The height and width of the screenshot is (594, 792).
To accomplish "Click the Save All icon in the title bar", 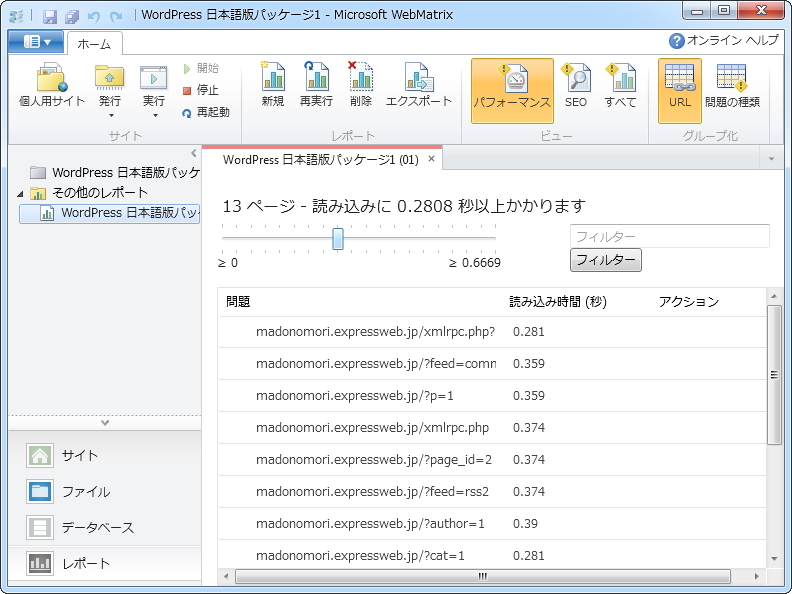I will 72,16.
